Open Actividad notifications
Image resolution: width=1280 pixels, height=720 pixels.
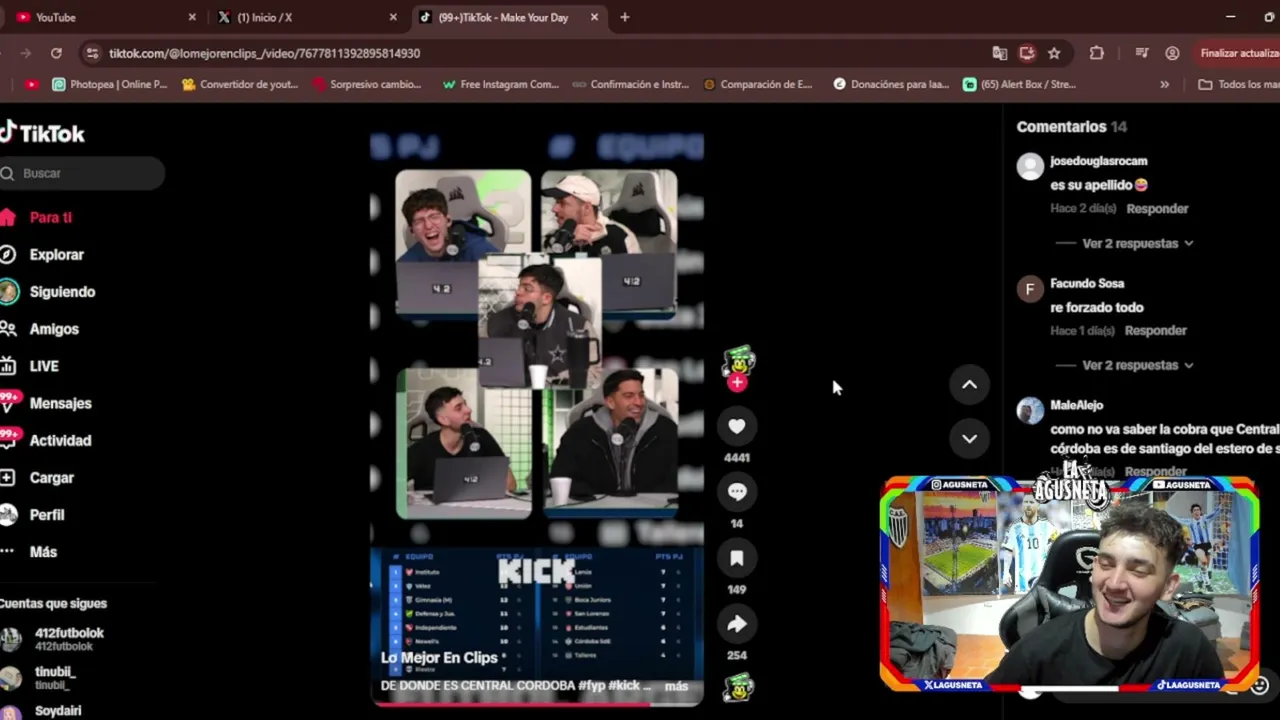pyautogui.click(x=60, y=440)
